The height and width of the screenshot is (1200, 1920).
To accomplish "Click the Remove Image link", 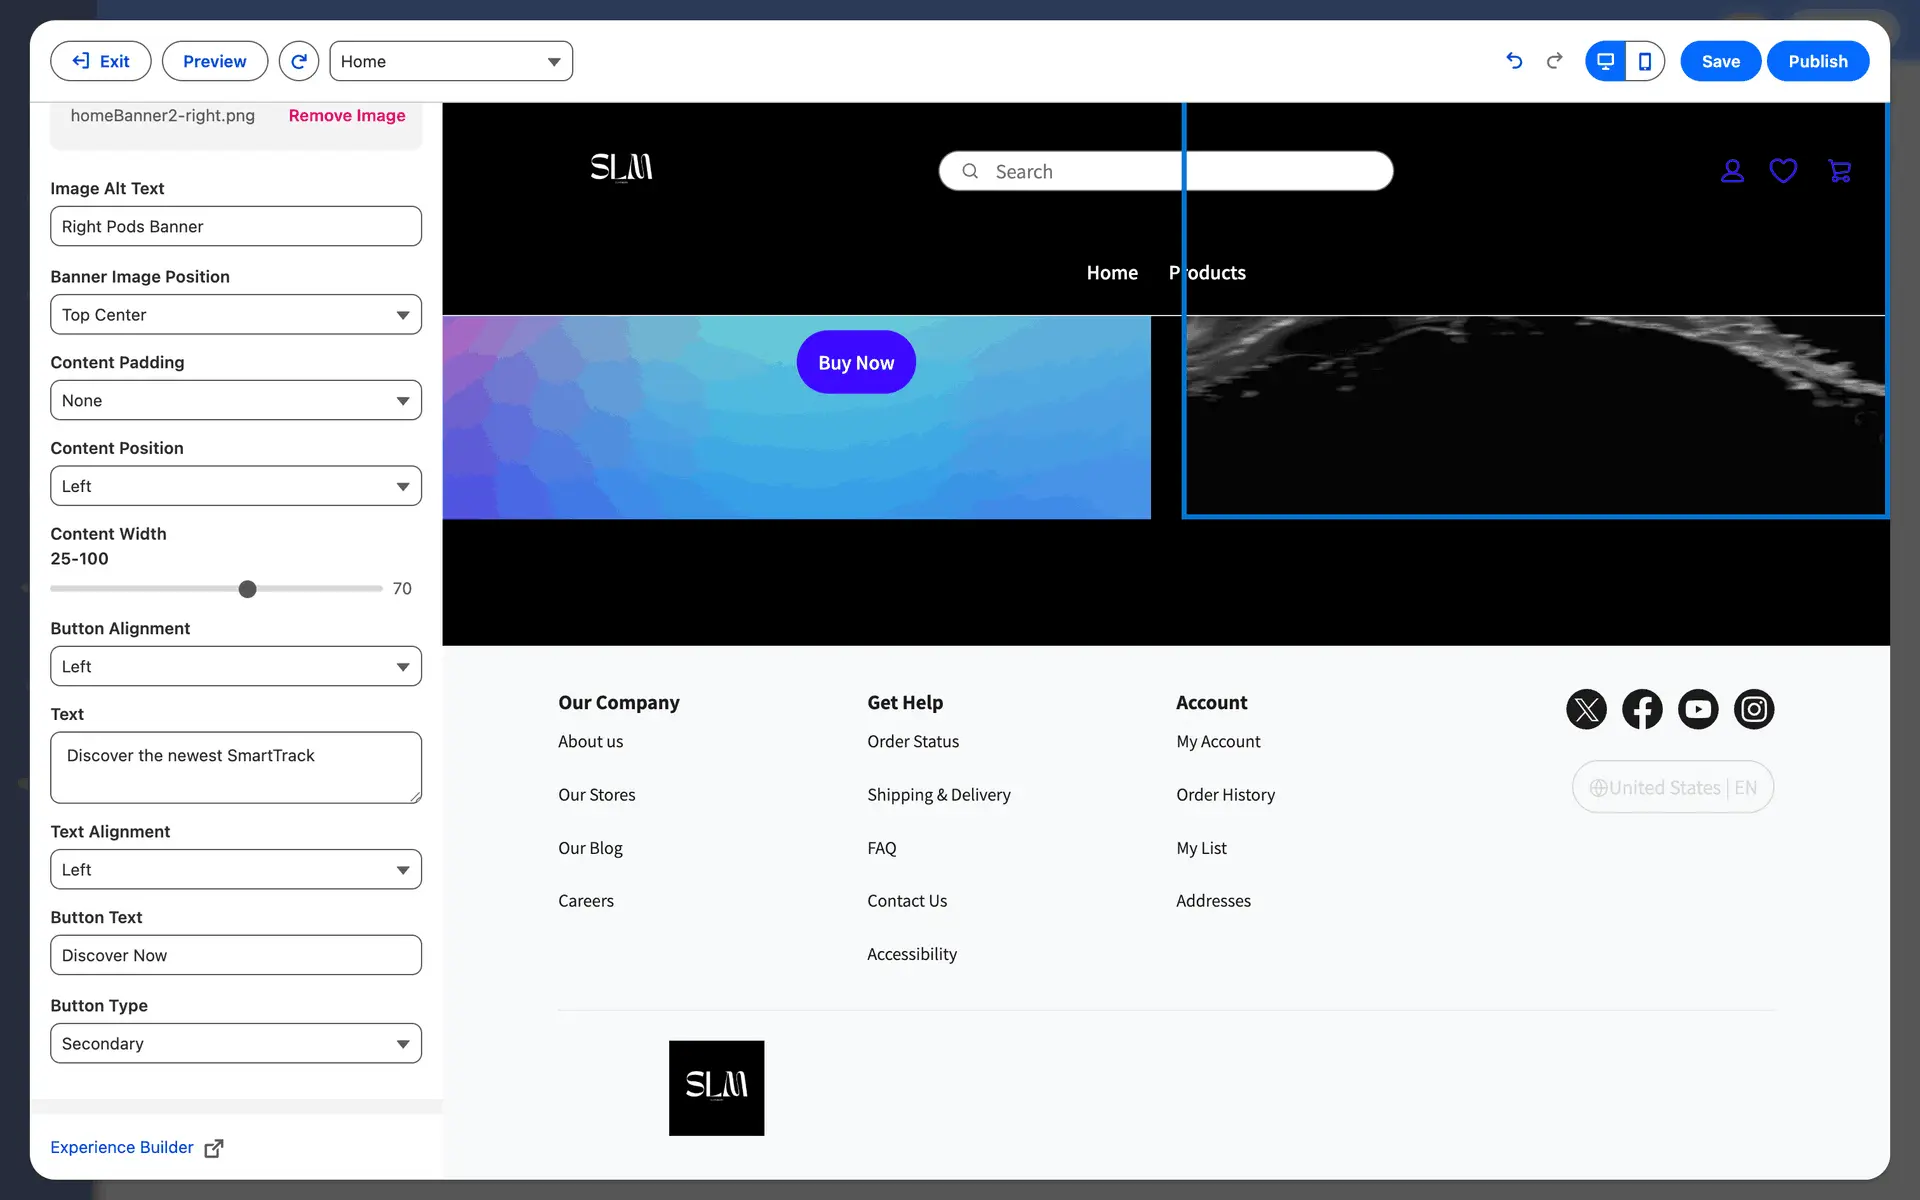I will coord(347,116).
